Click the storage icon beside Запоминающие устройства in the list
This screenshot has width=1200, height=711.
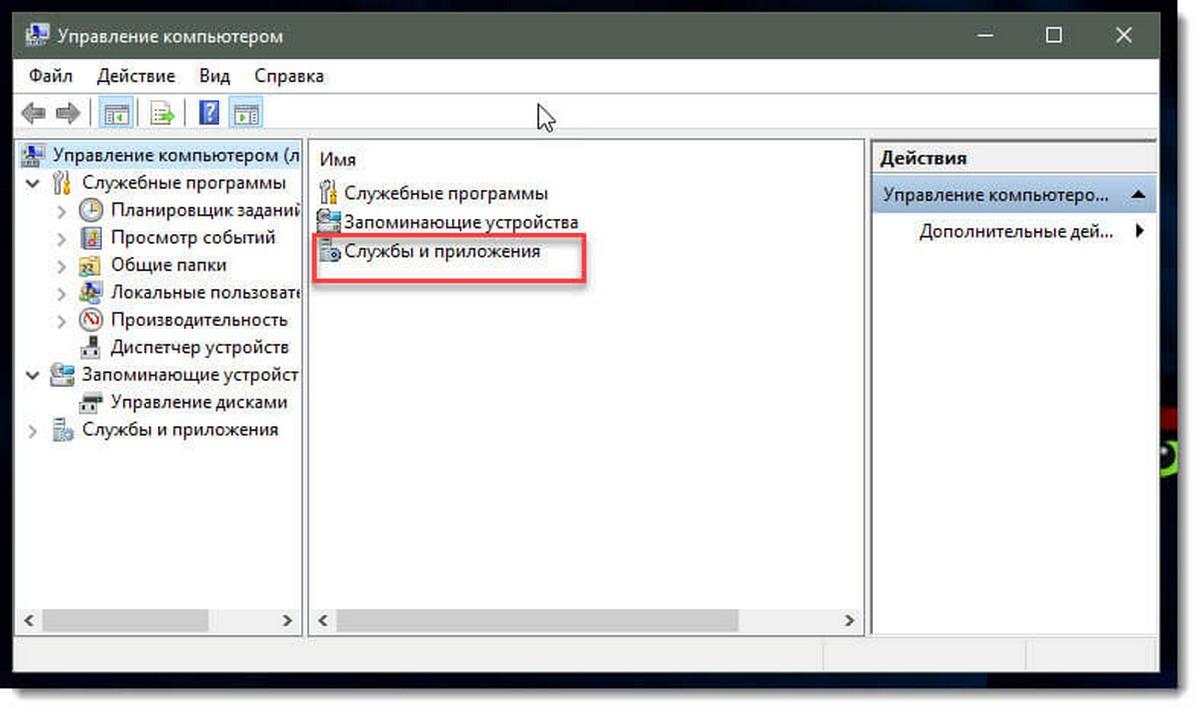tap(329, 222)
